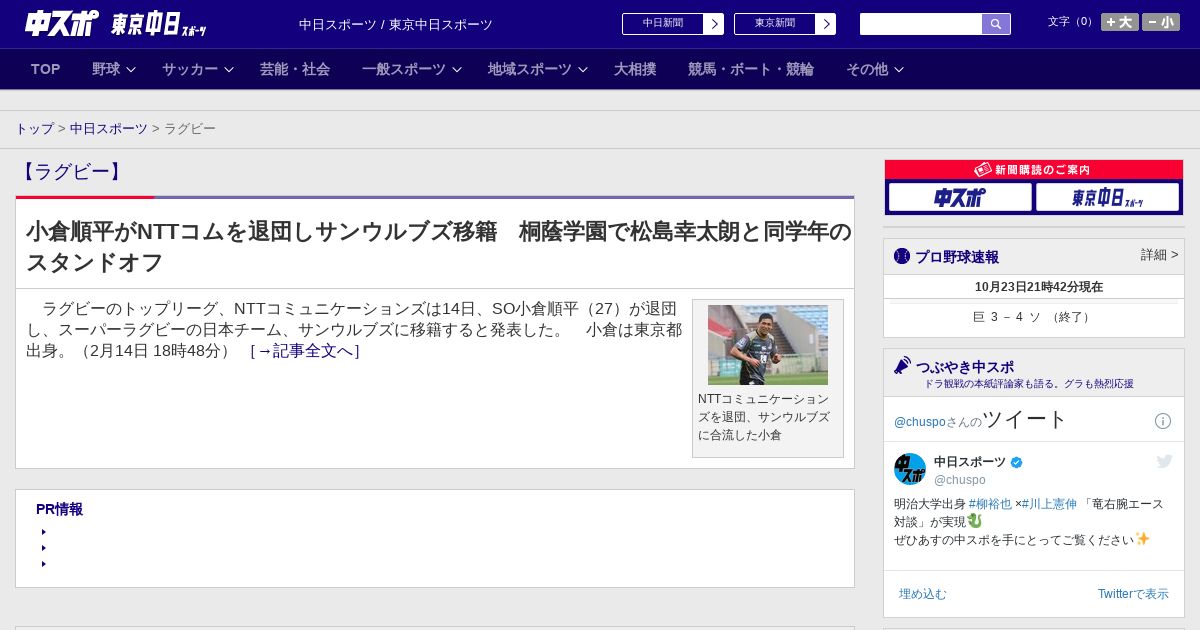1200x630 pixels.
Task: Expand the 野球 navigation menu
Action: pos(114,69)
